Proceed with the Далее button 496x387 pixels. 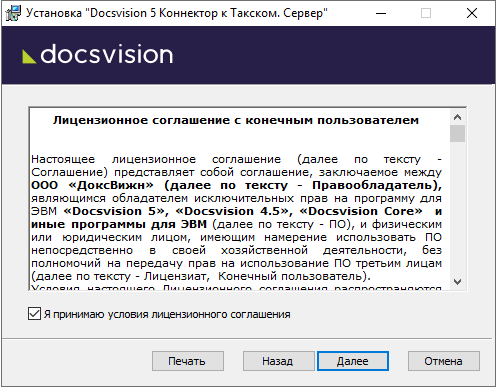point(353,361)
